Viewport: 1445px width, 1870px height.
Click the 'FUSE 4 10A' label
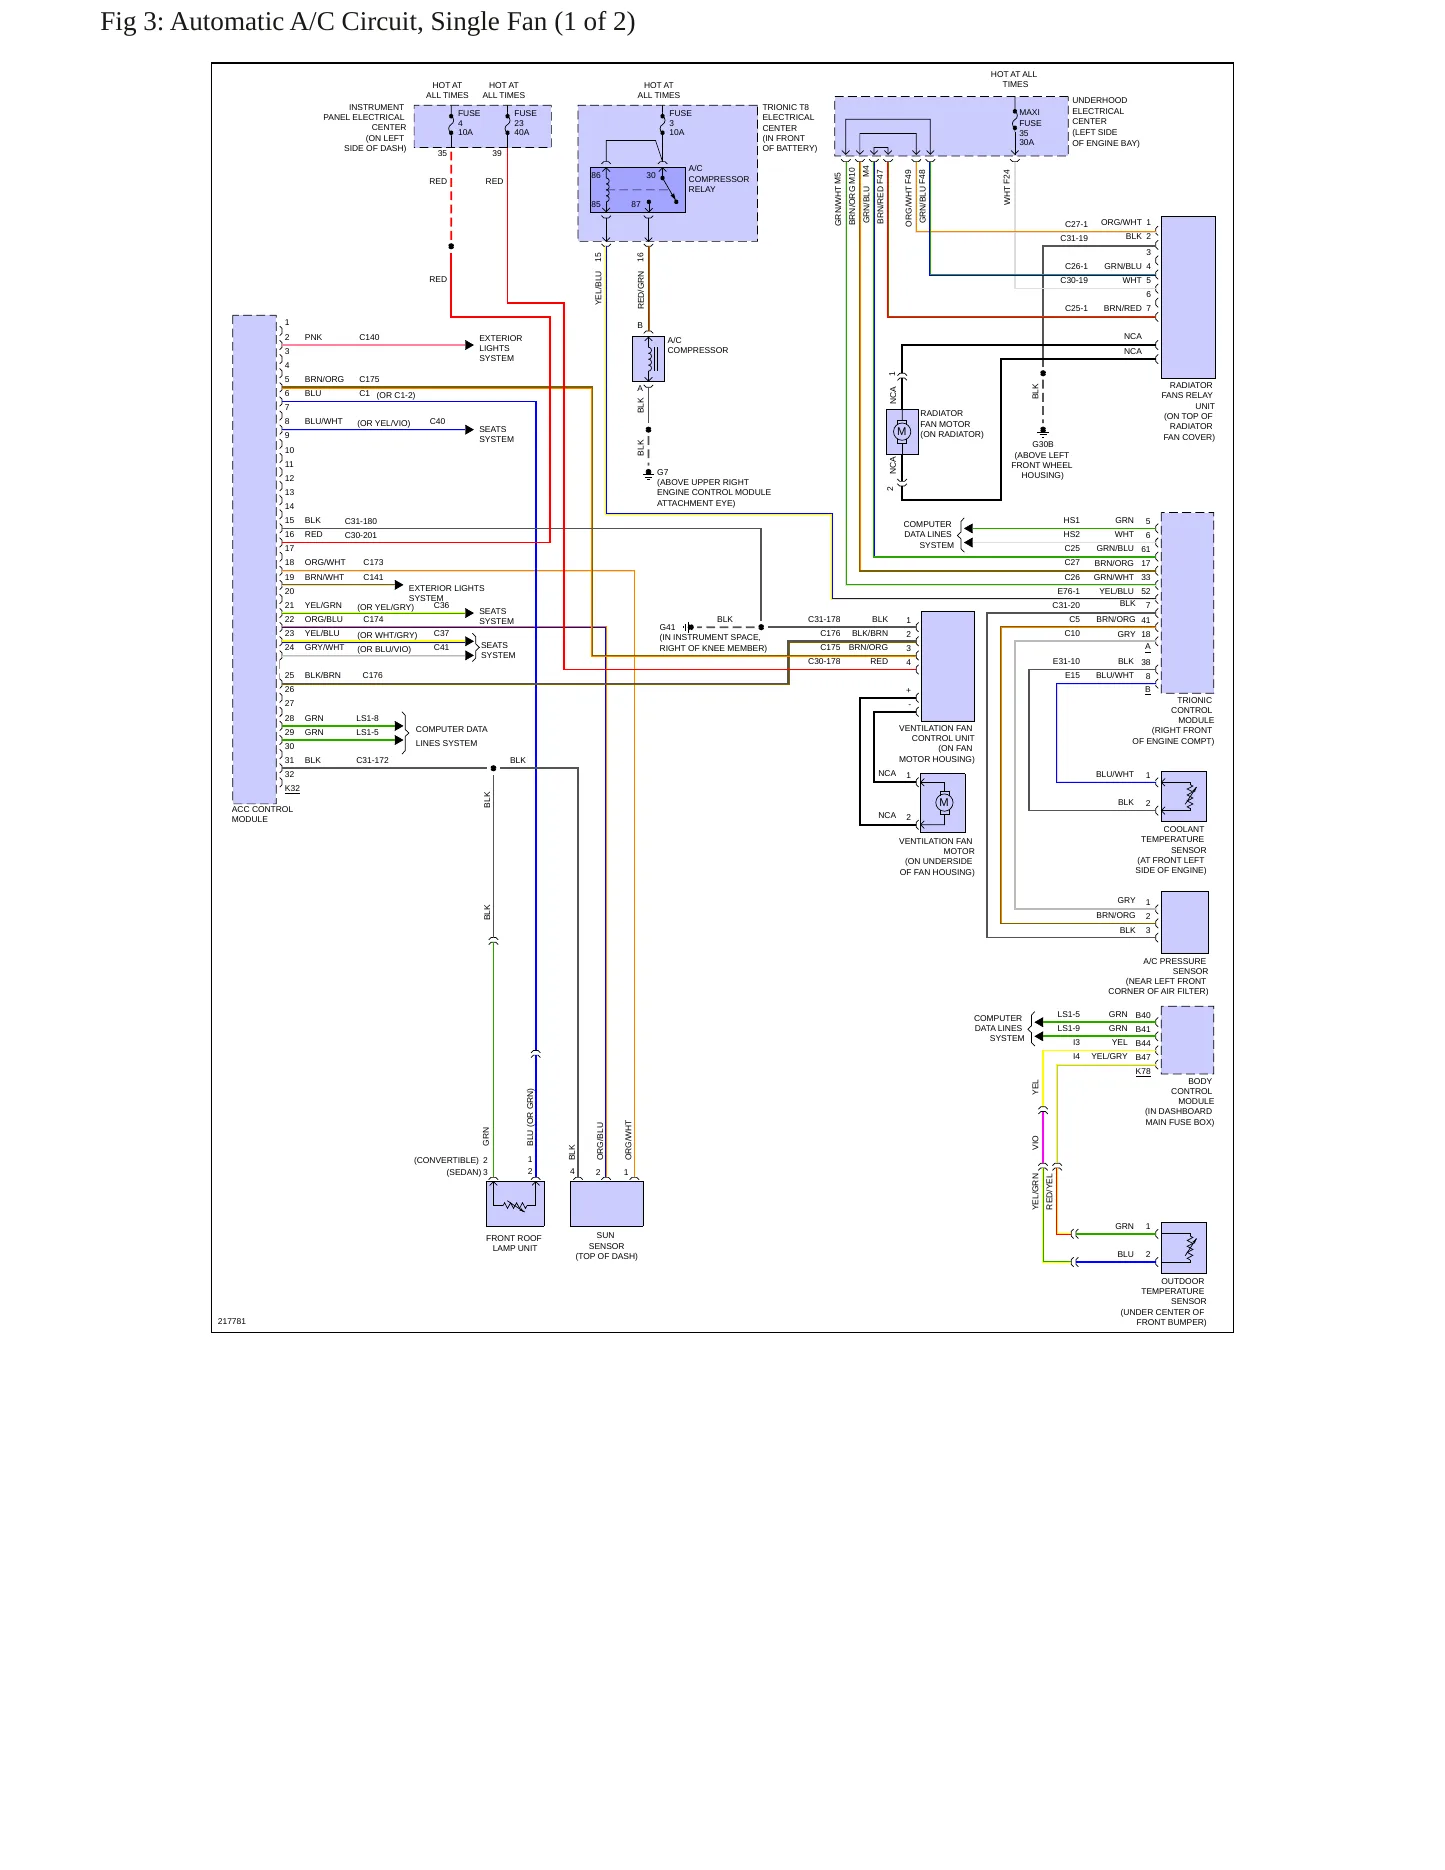tap(468, 122)
